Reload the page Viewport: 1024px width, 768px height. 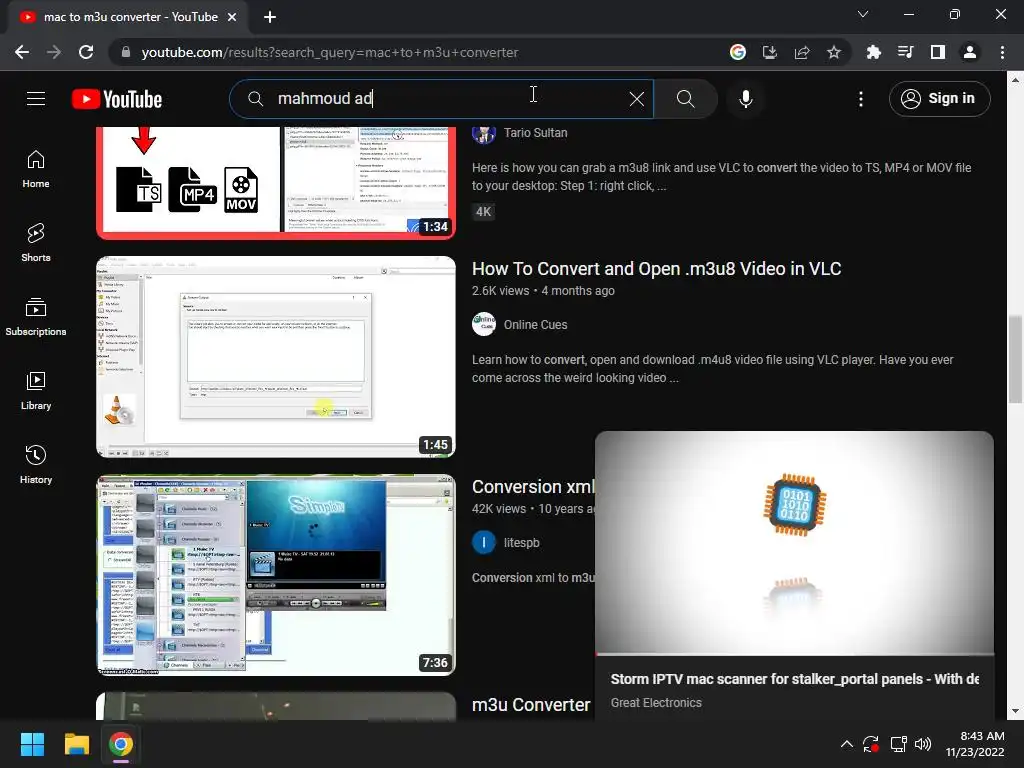[x=86, y=52]
